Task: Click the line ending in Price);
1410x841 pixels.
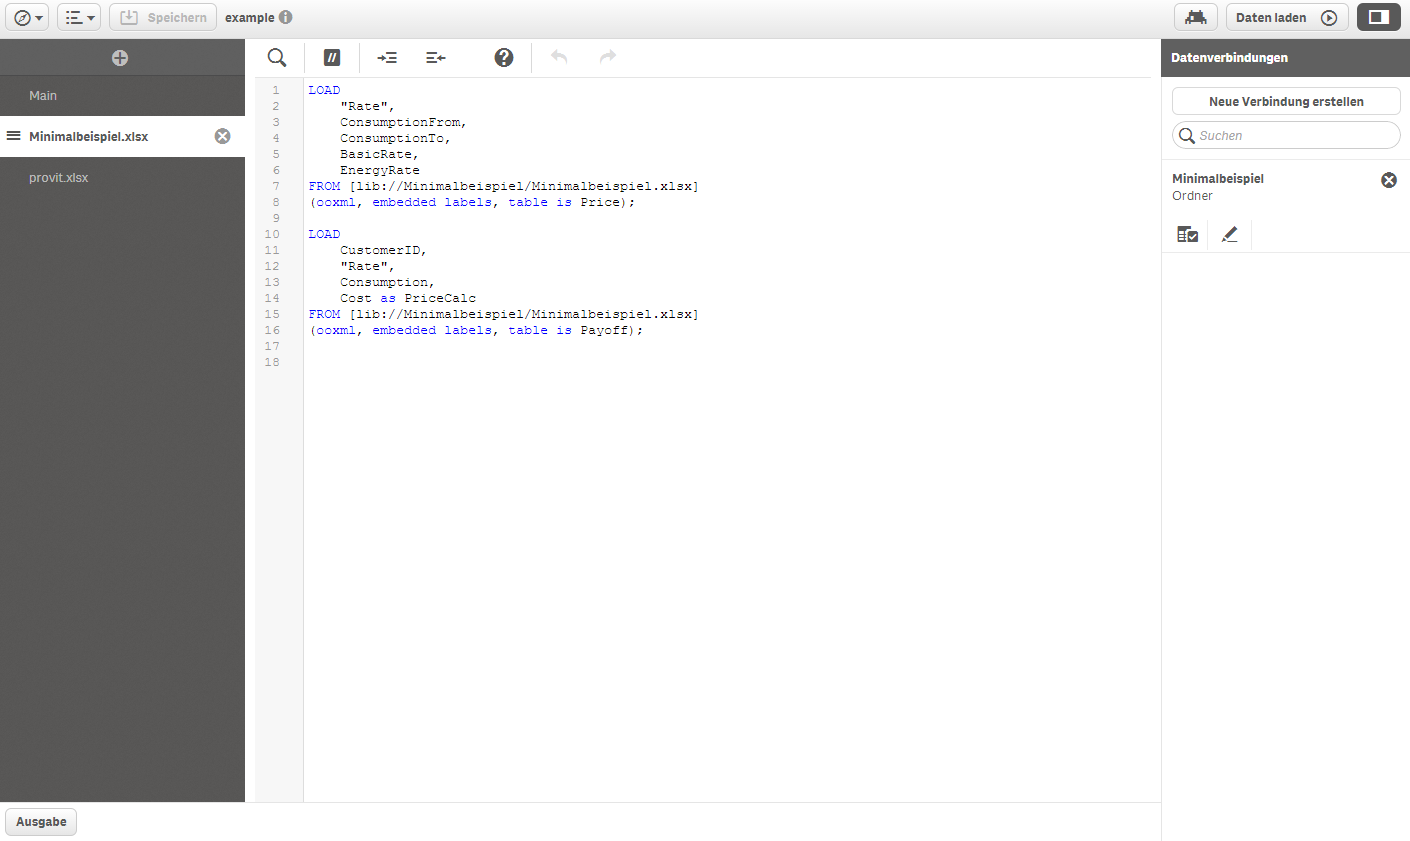Action: tap(472, 202)
